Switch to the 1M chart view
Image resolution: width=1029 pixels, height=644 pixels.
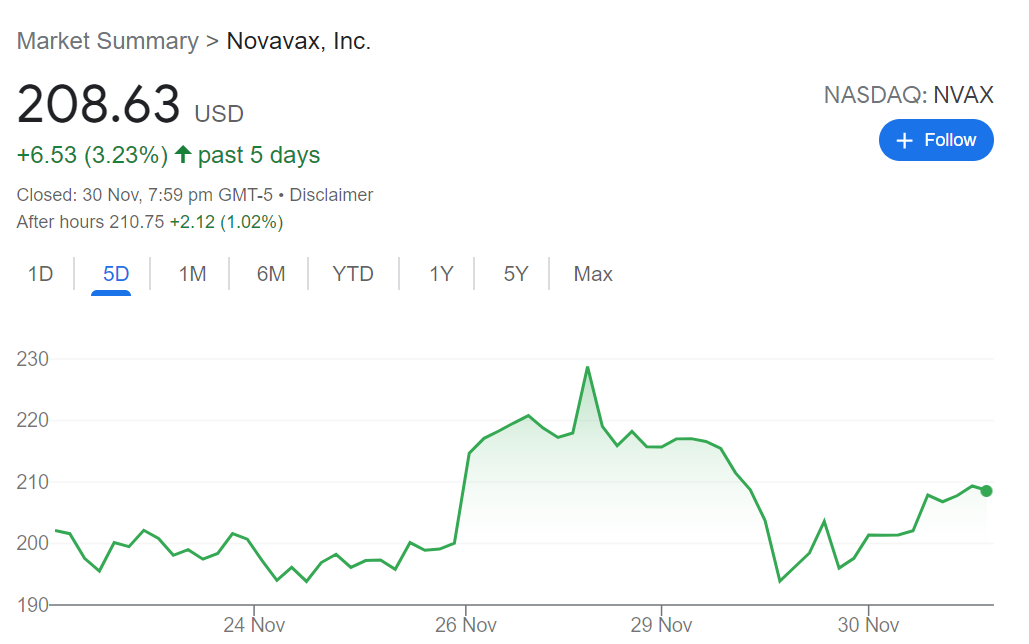(x=192, y=274)
